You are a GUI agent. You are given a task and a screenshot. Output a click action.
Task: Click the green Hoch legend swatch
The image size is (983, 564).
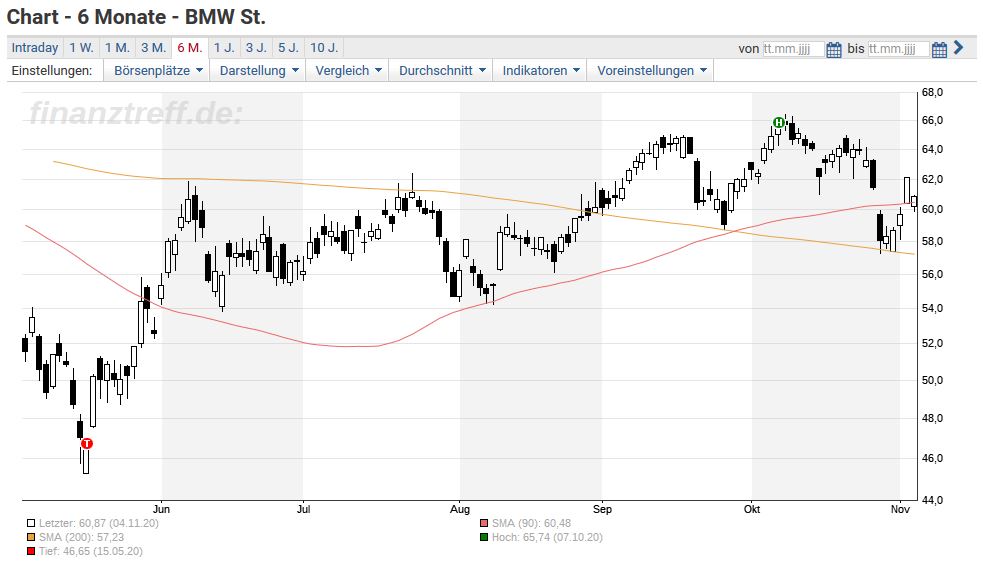click(x=484, y=537)
